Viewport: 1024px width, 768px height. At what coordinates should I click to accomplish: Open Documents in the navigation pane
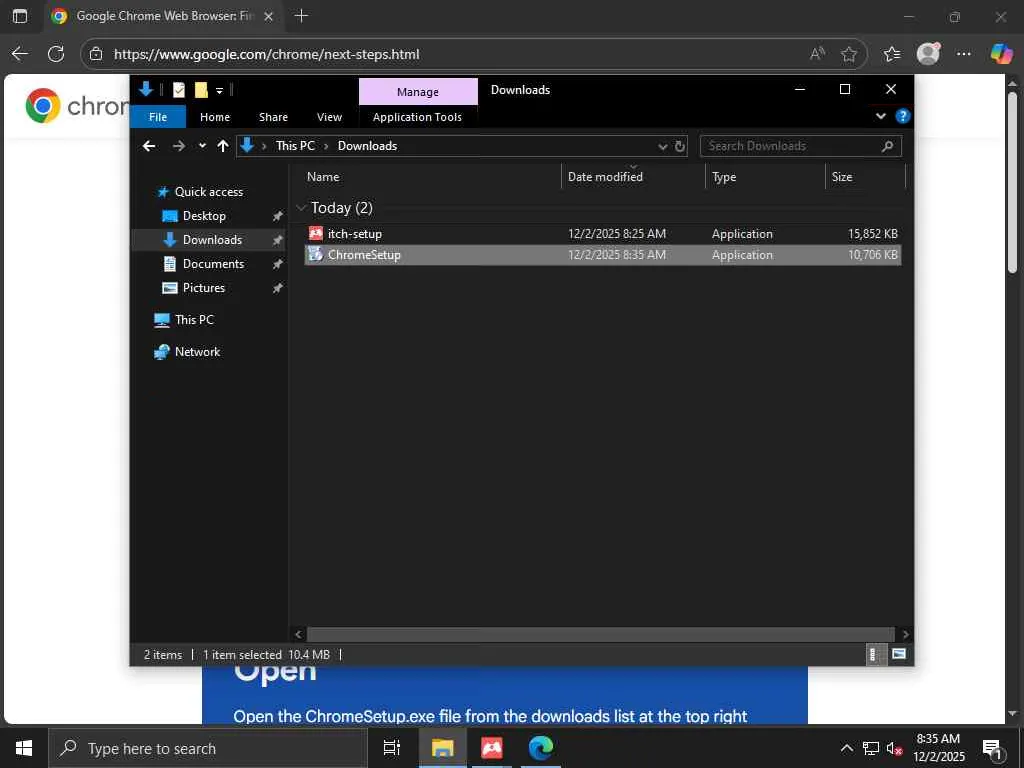click(x=213, y=264)
